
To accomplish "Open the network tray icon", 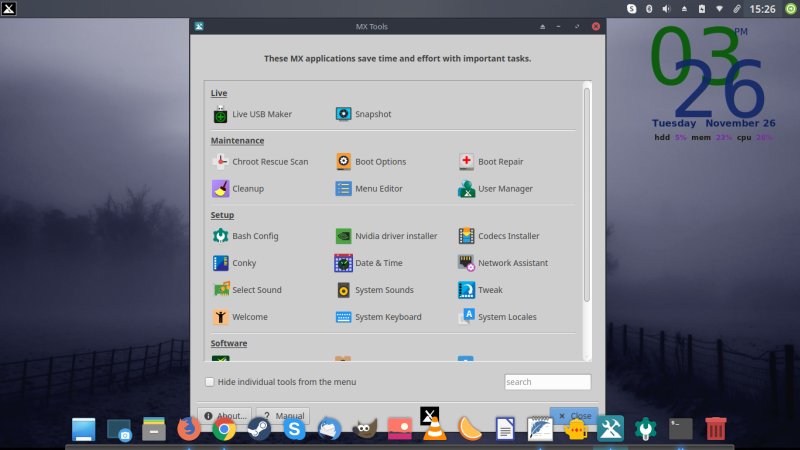I will coord(719,9).
